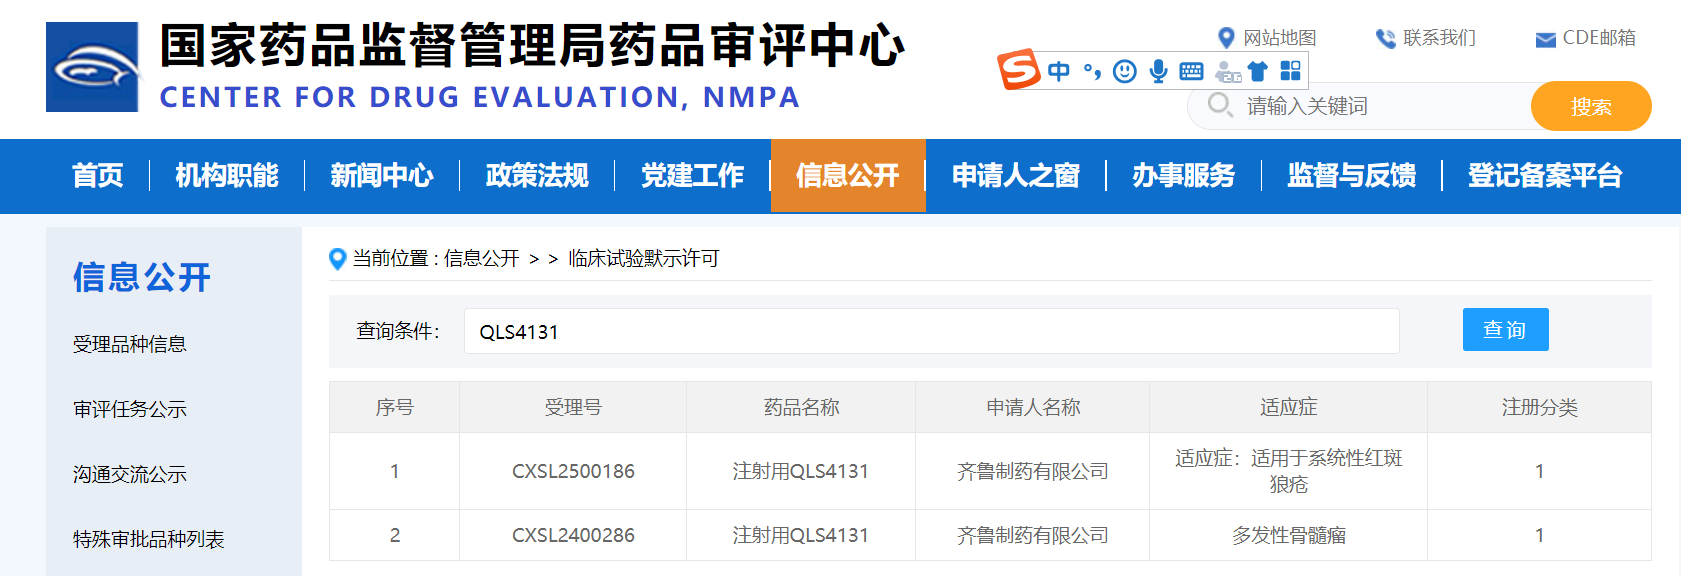Screen dimensions: 1681x576
Task: Click the CDE fish logo
Action: tap(92, 67)
